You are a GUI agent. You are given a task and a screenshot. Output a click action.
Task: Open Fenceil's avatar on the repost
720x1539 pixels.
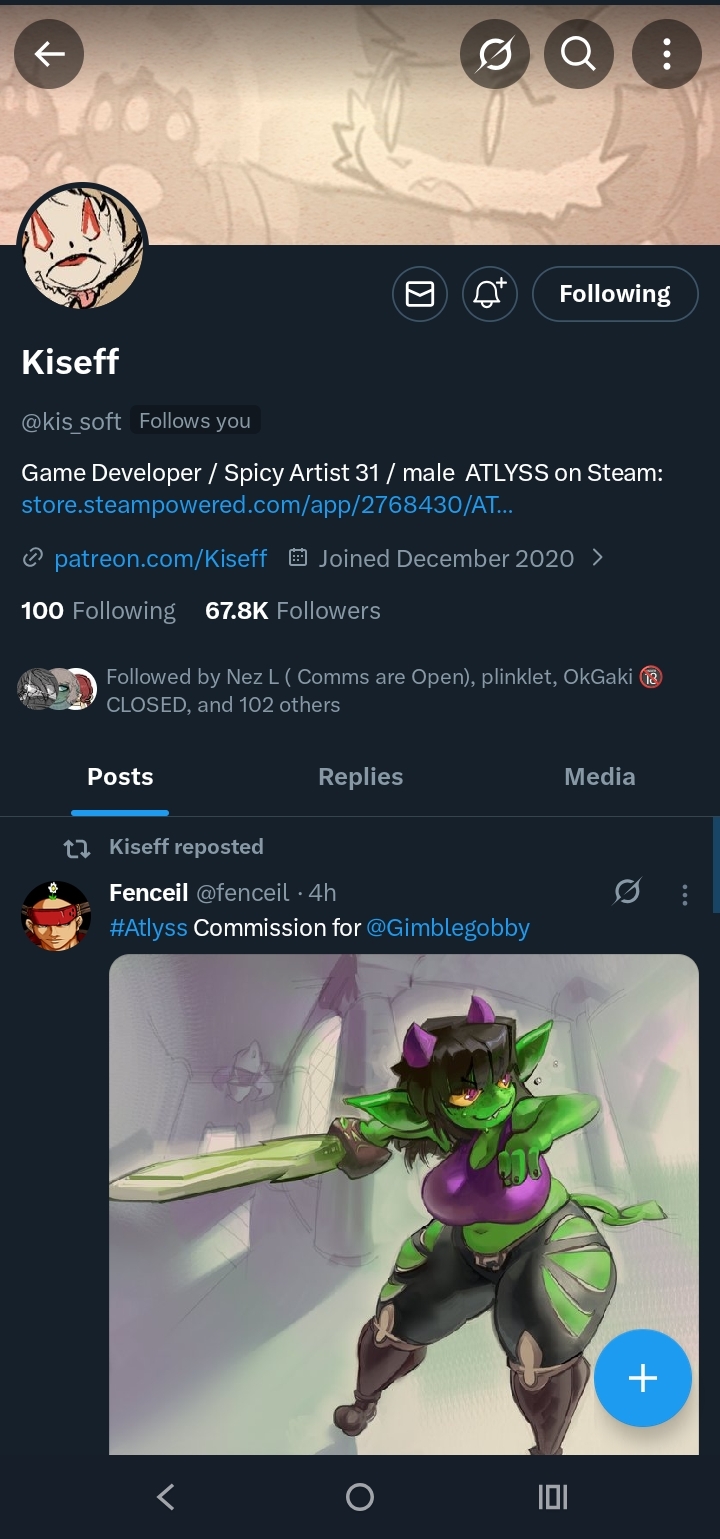click(x=56, y=915)
